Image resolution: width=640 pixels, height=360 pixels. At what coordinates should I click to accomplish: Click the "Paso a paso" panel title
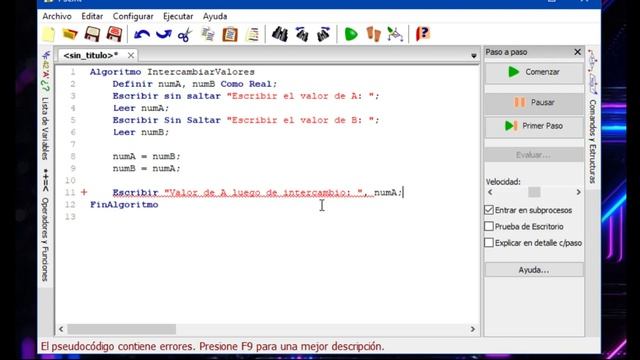[506, 52]
